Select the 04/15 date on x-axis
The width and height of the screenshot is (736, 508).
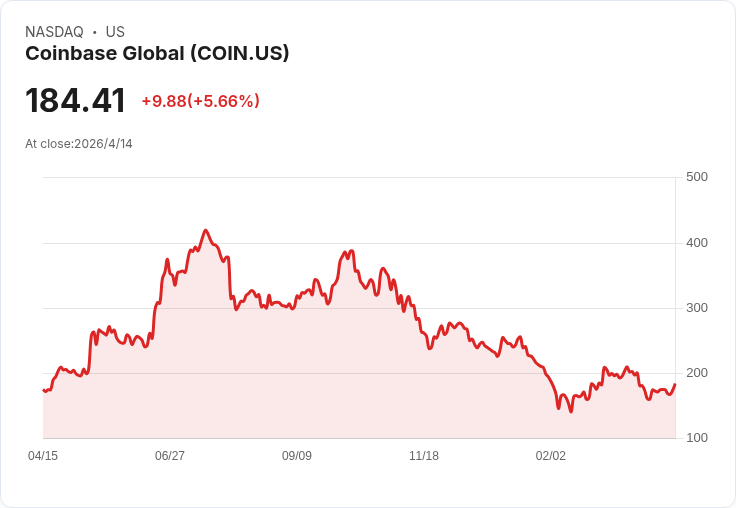point(43,456)
